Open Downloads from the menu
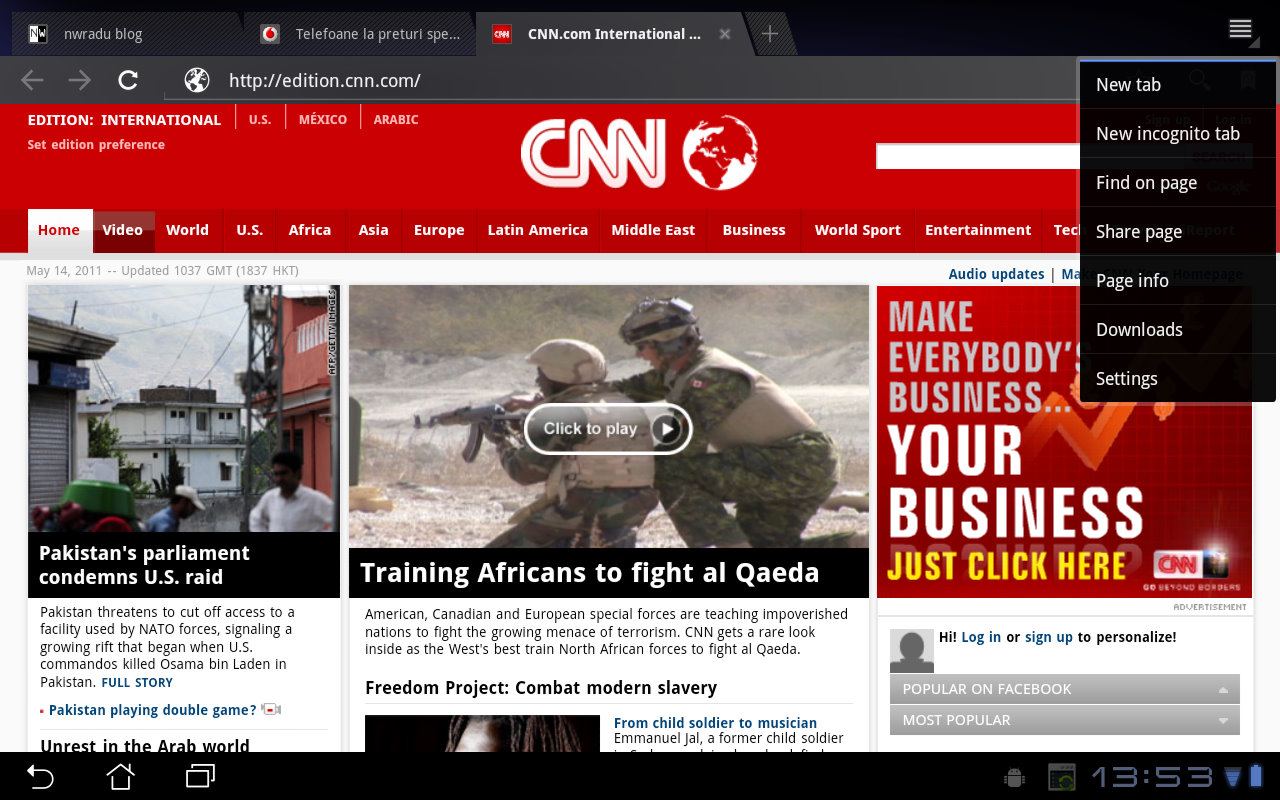 click(1177, 330)
